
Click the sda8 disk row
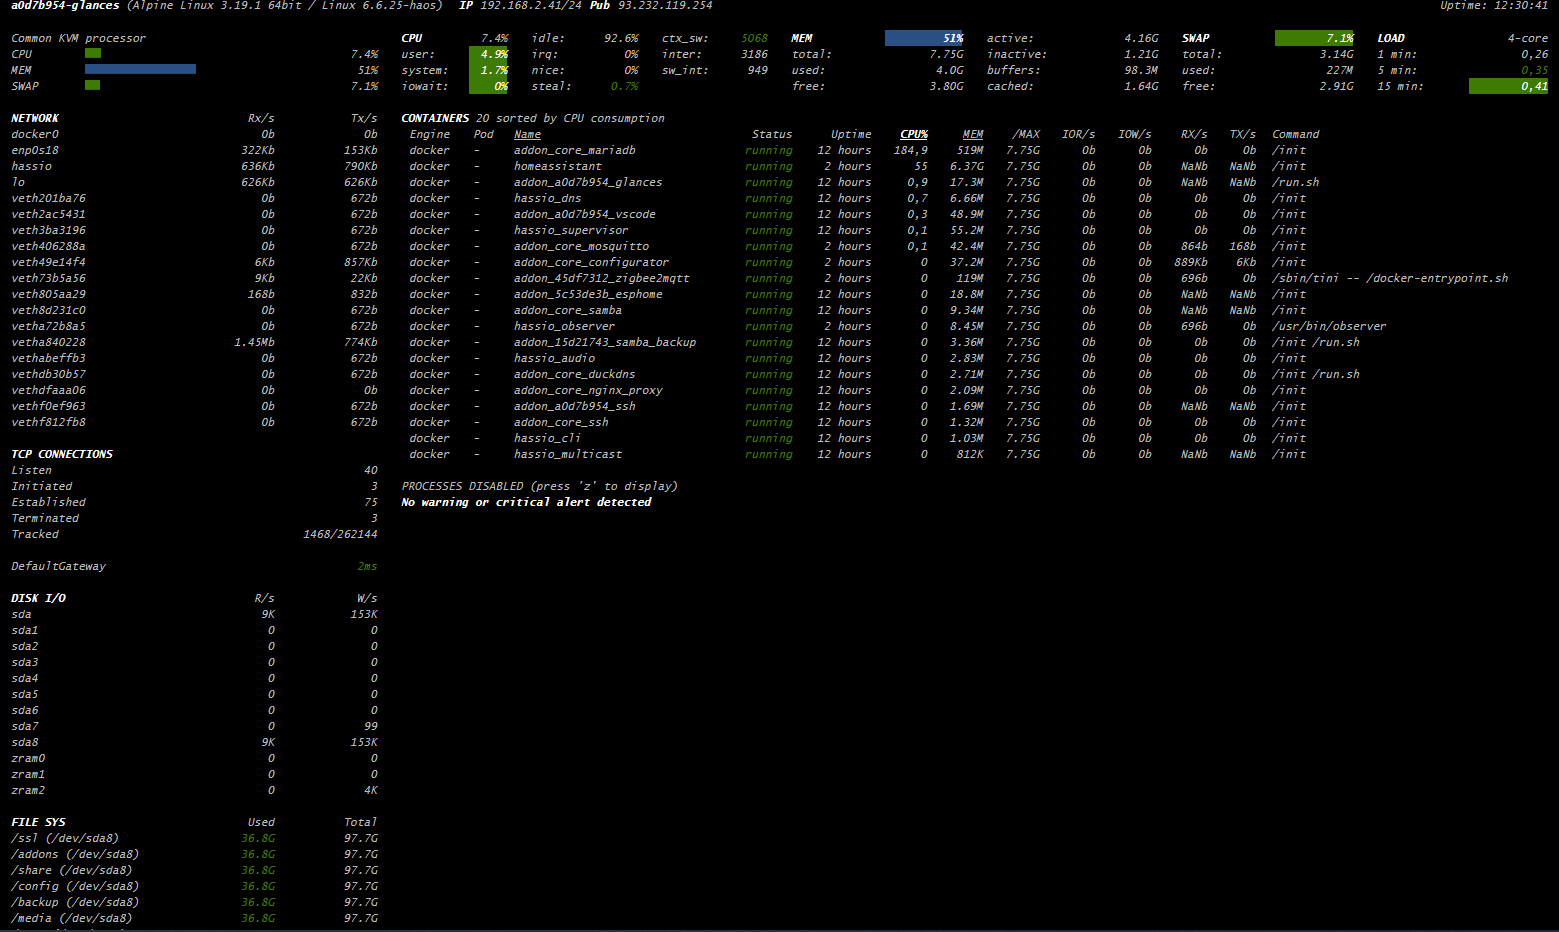coord(194,742)
